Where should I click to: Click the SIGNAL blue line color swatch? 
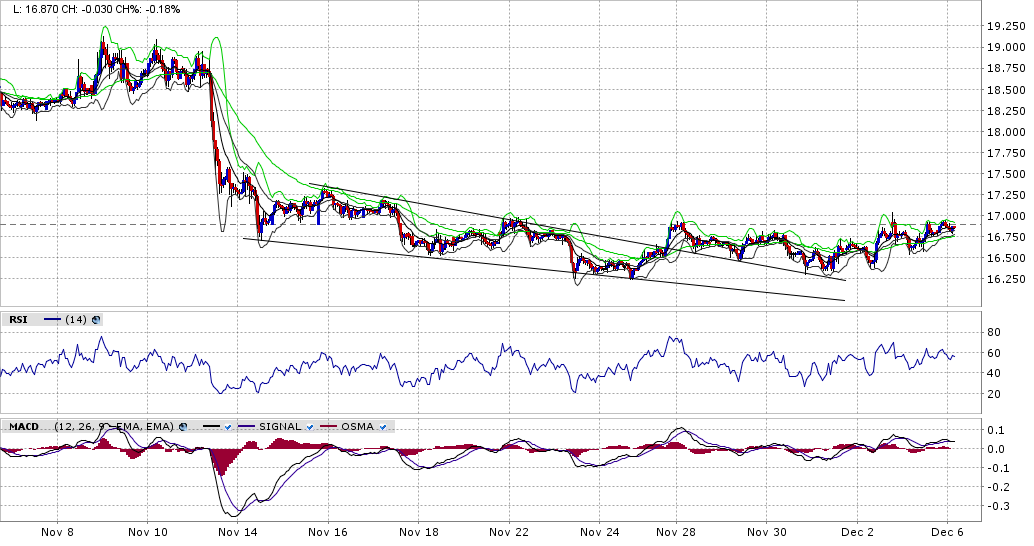(247, 427)
